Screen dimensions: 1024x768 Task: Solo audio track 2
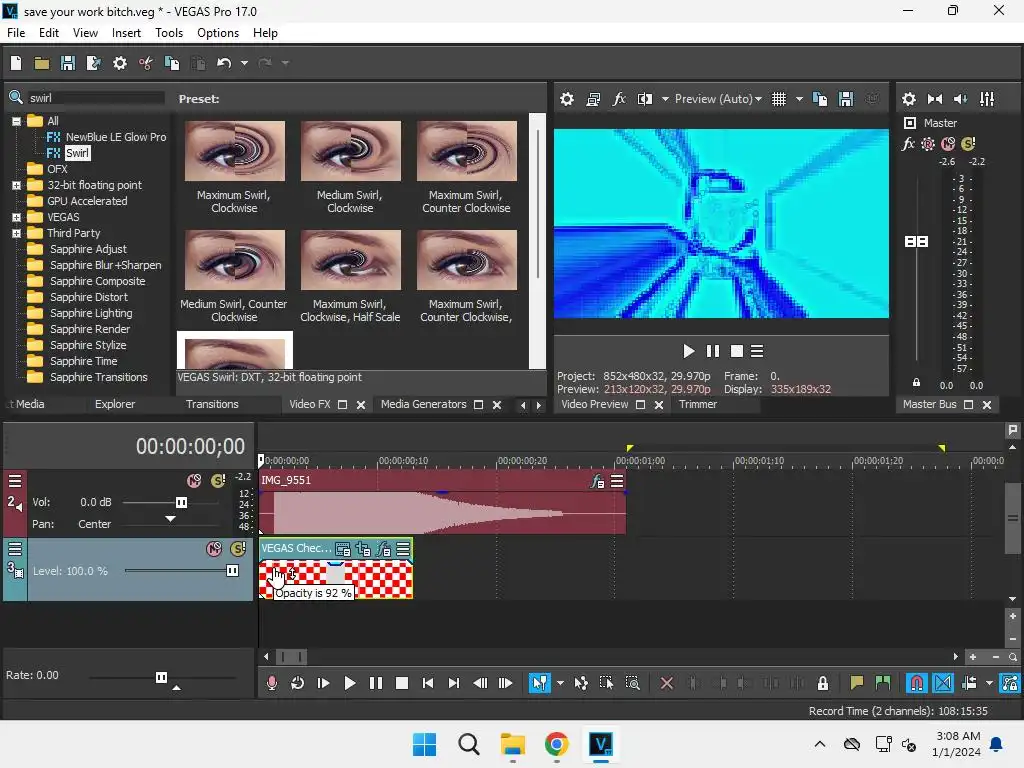pos(218,481)
